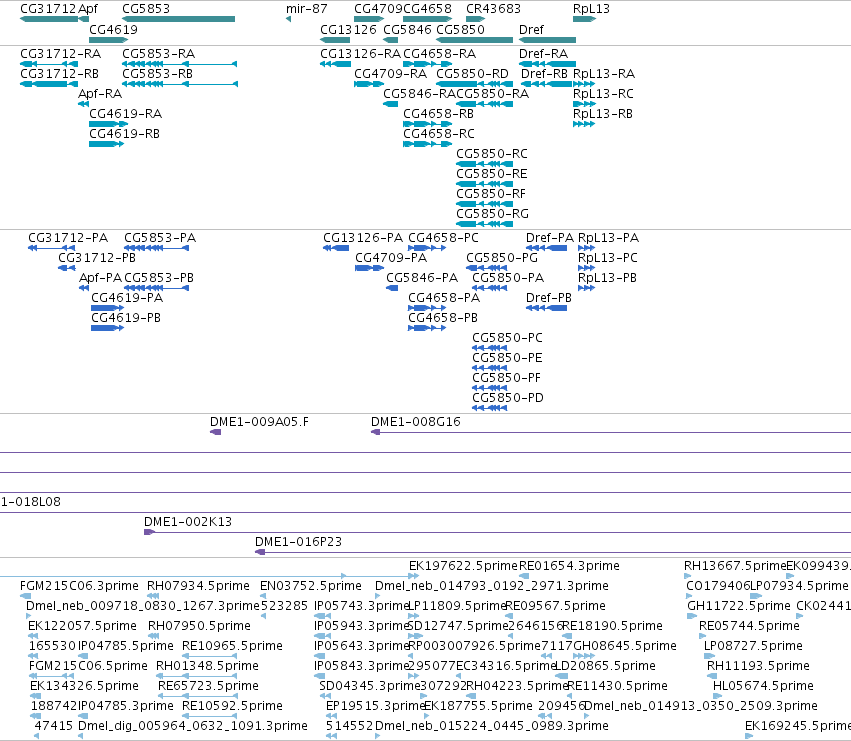Viewport: 851px width, 741px height.
Task: Open the CG5853-RB transcript label
Action: click(157, 73)
